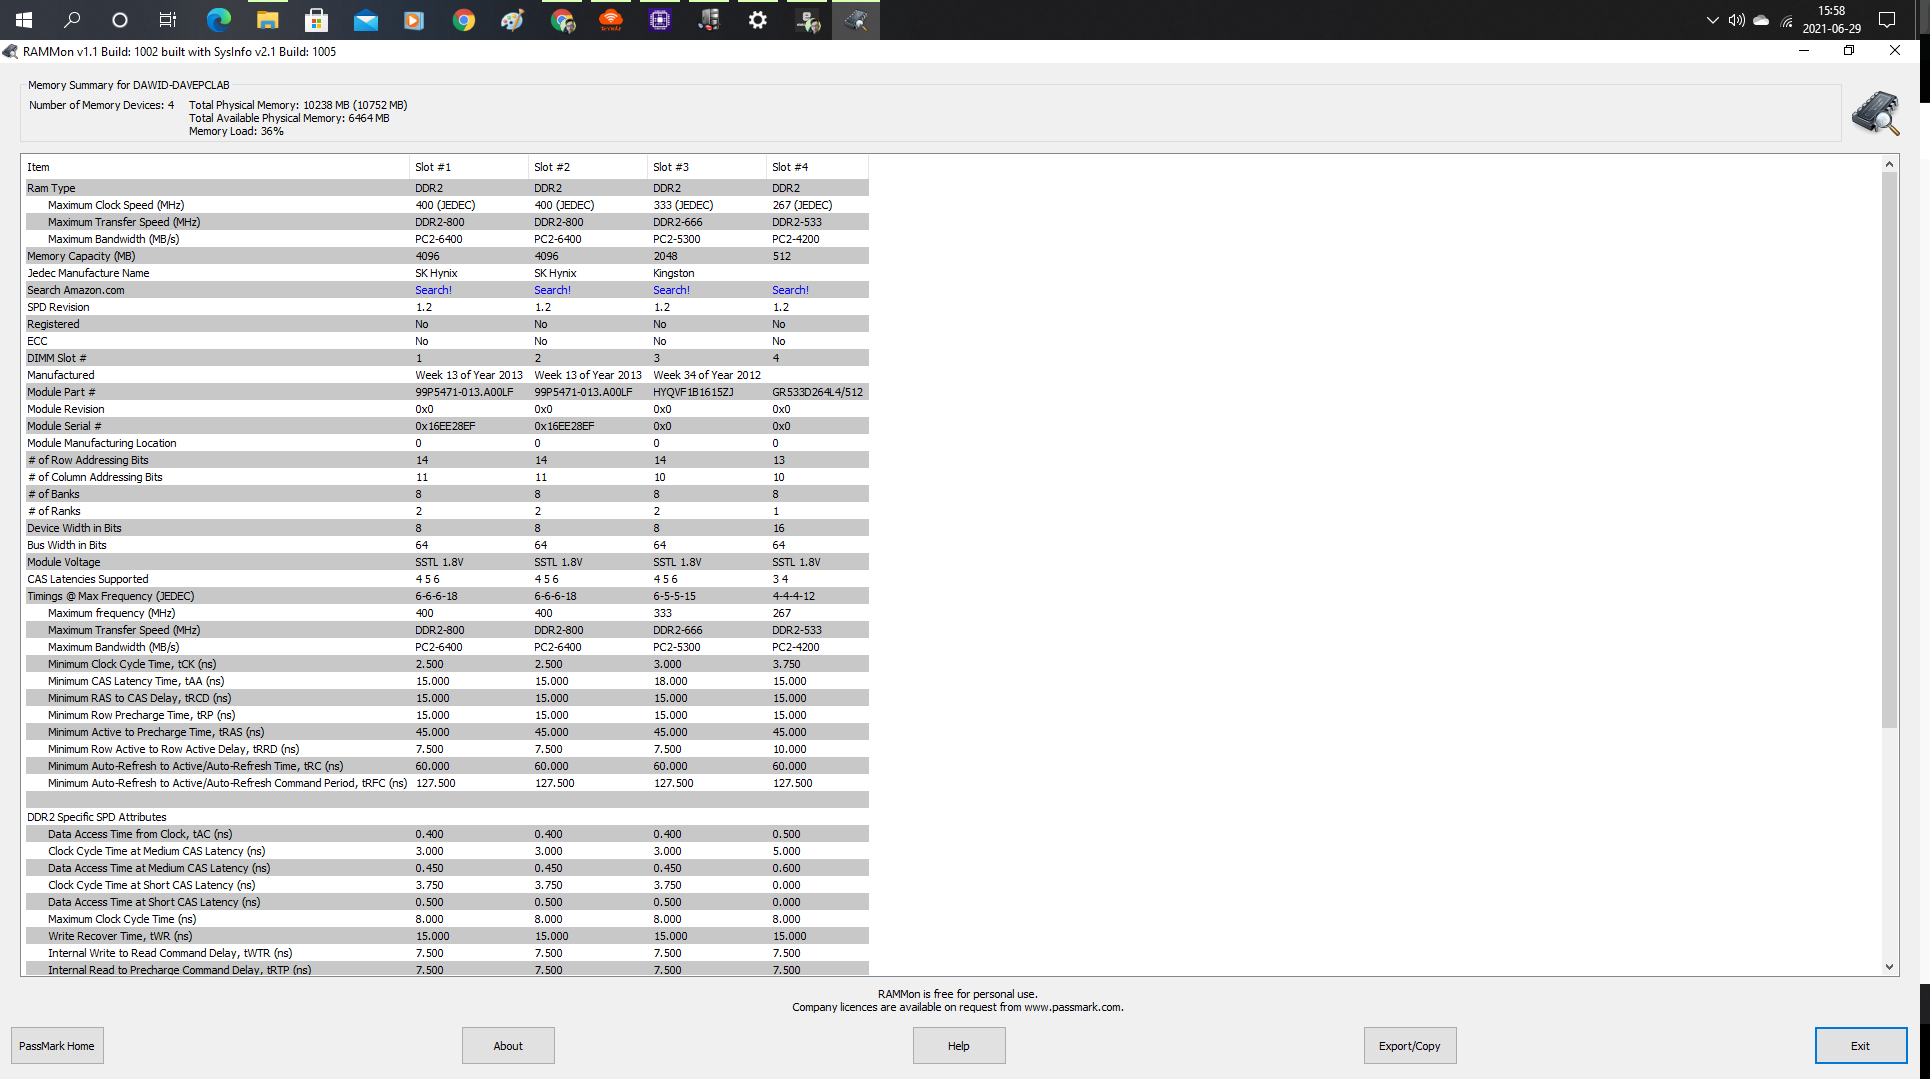Image resolution: width=1930 pixels, height=1079 pixels.
Task: Open the Mail app envelope icon
Action: click(x=365, y=20)
